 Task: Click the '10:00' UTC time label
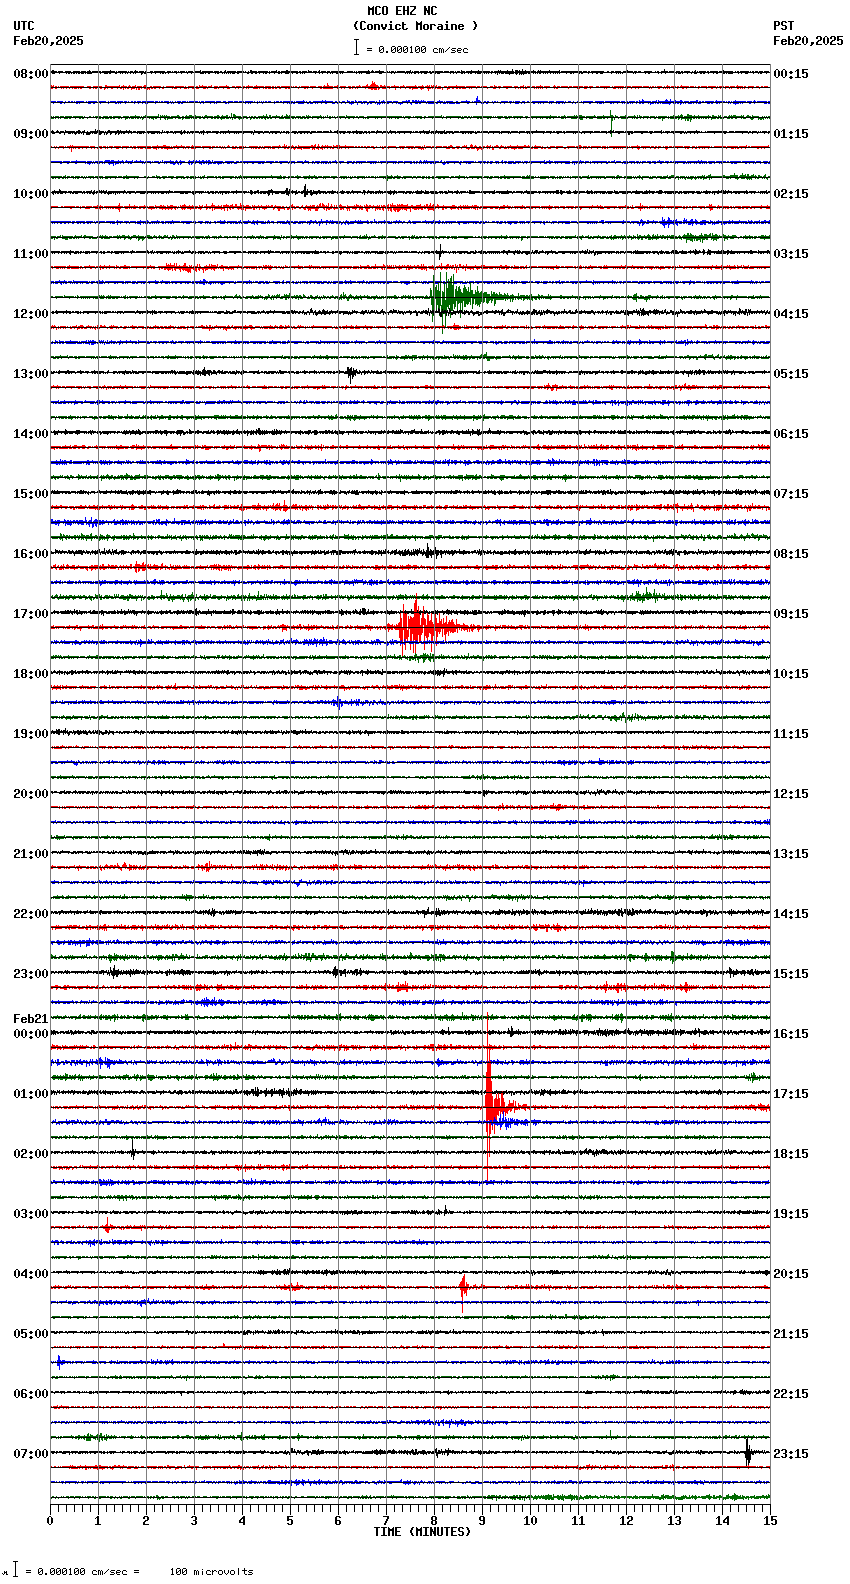point(30,194)
